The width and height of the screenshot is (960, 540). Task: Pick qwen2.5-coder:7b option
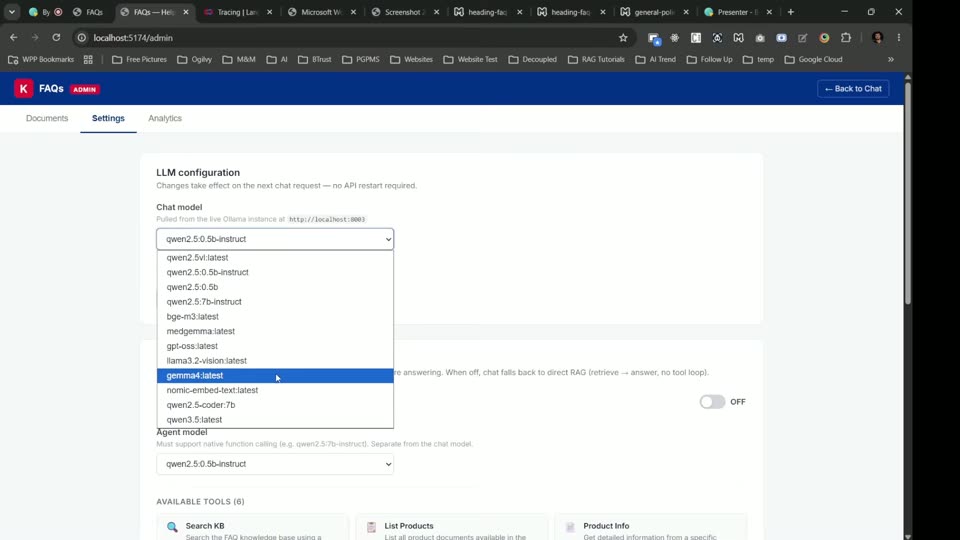(275, 405)
